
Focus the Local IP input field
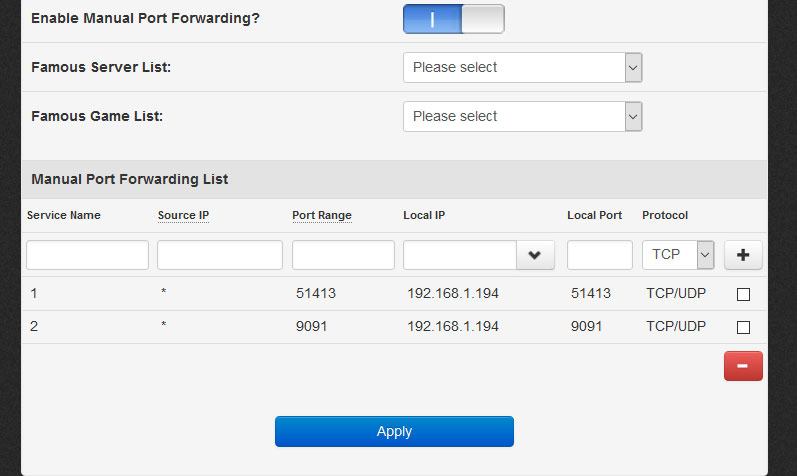[x=460, y=255]
